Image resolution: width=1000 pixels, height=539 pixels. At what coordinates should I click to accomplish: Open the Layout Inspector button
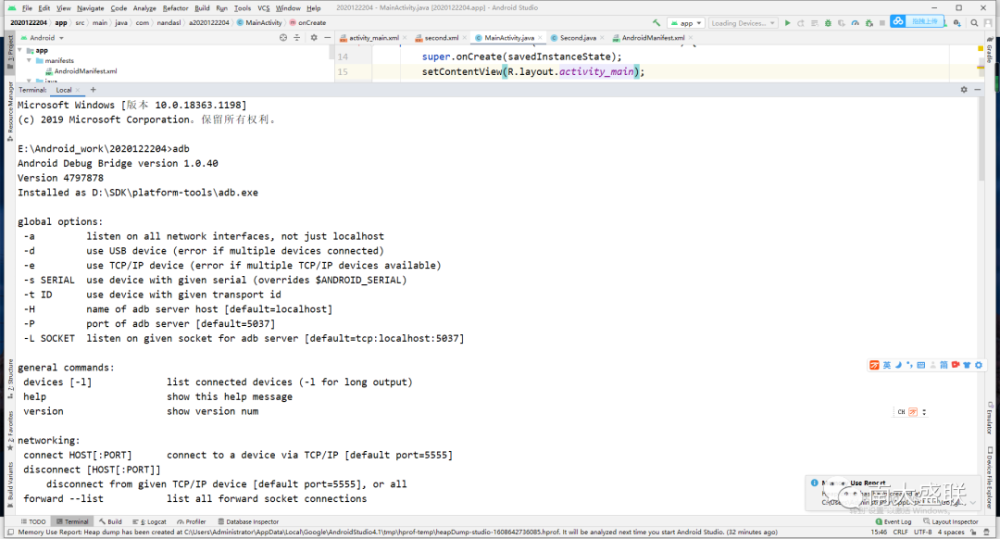(951, 522)
